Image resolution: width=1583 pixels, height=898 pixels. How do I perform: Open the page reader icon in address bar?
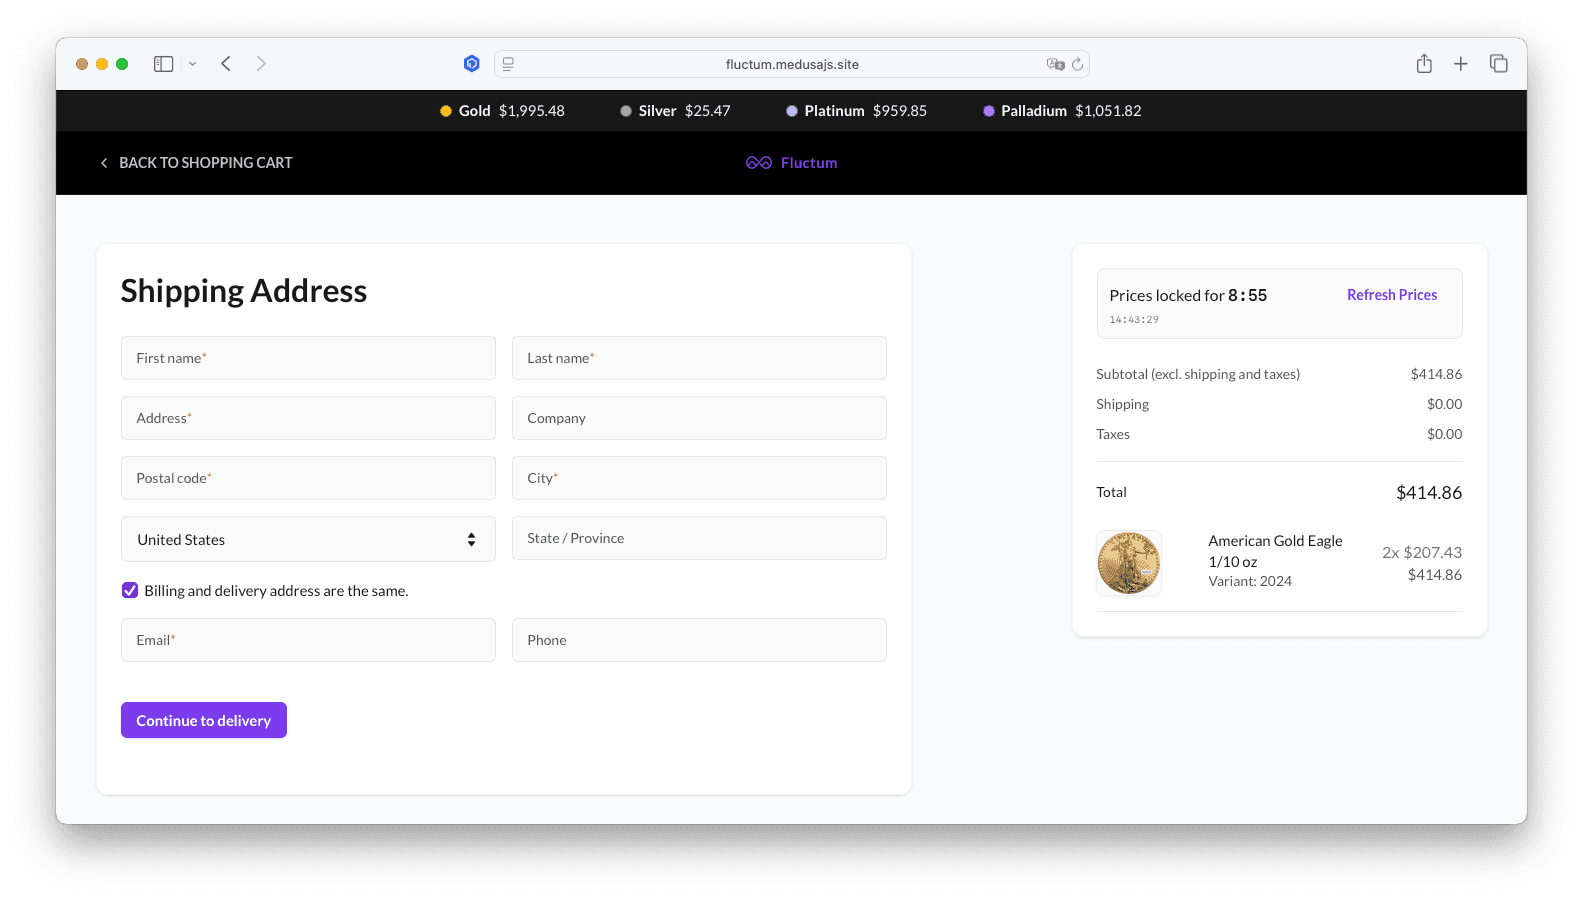click(508, 64)
